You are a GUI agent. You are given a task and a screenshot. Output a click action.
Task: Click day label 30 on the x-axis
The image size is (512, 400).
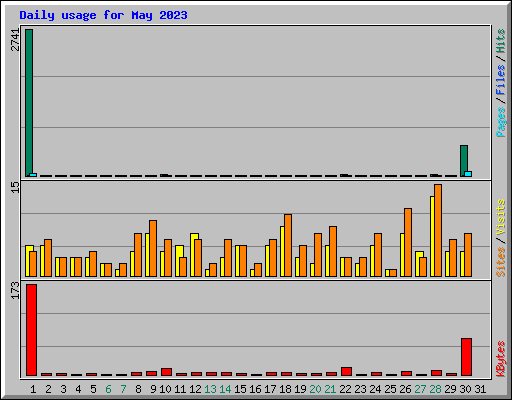(465, 389)
